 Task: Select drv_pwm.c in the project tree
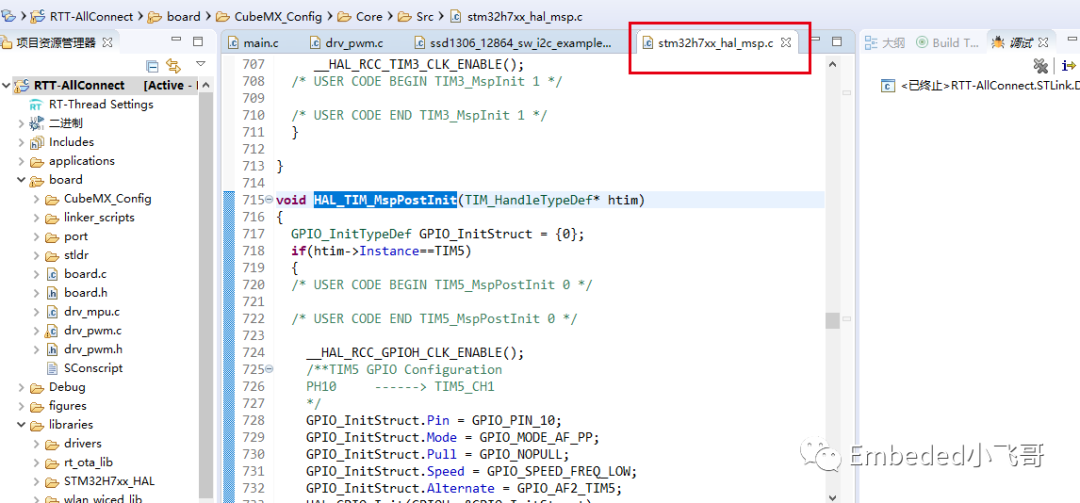pos(92,330)
